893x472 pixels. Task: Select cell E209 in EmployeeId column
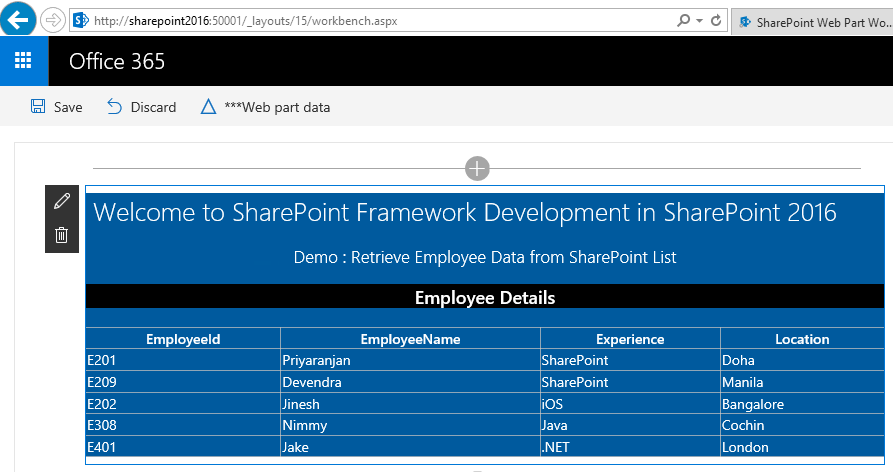click(183, 381)
